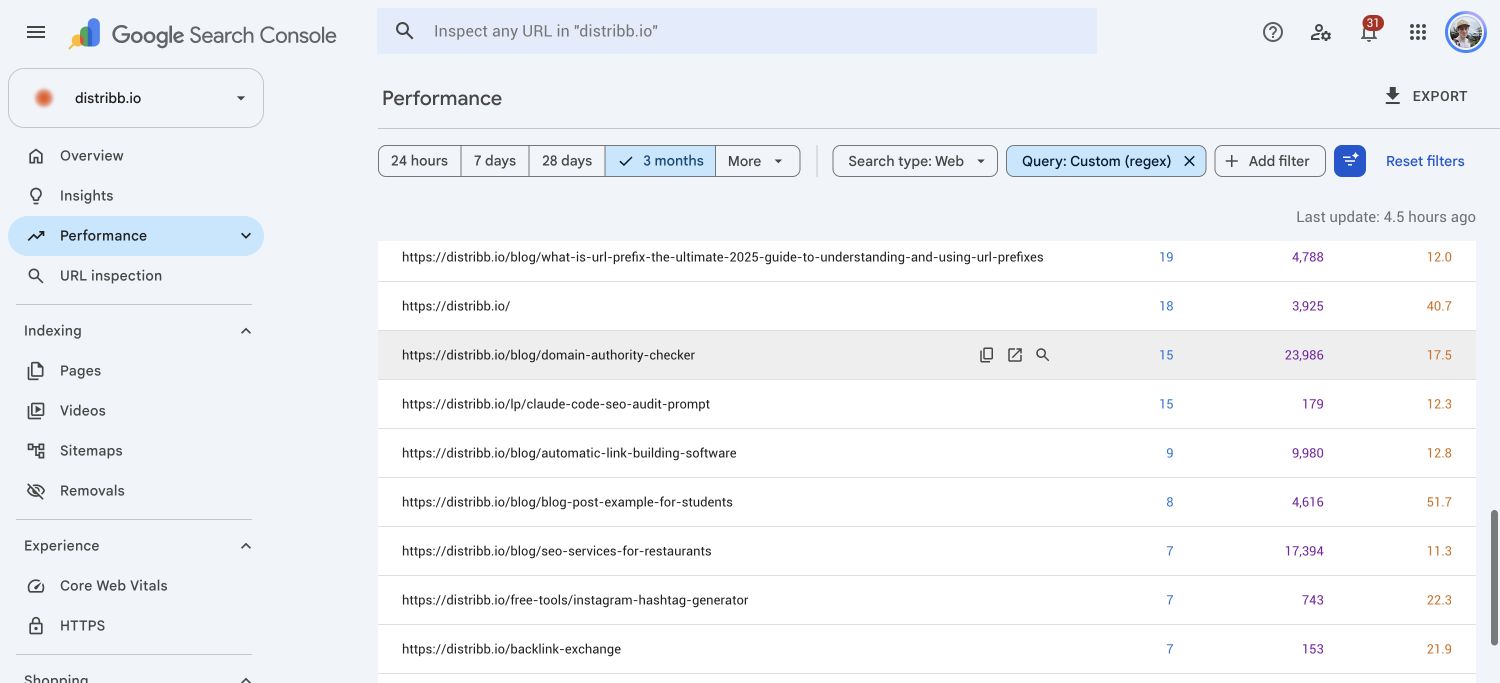
Task: Click impressions value 17,394
Action: (1304, 551)
